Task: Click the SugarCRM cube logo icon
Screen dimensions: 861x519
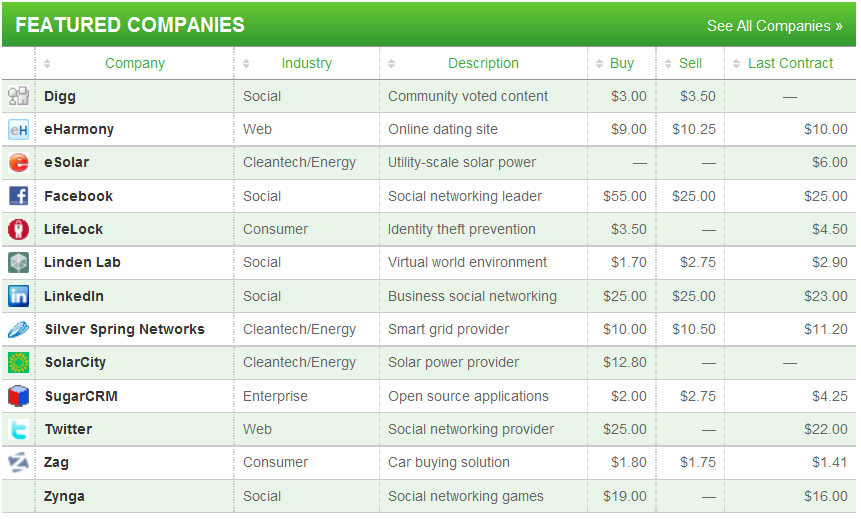Action: 18,396
